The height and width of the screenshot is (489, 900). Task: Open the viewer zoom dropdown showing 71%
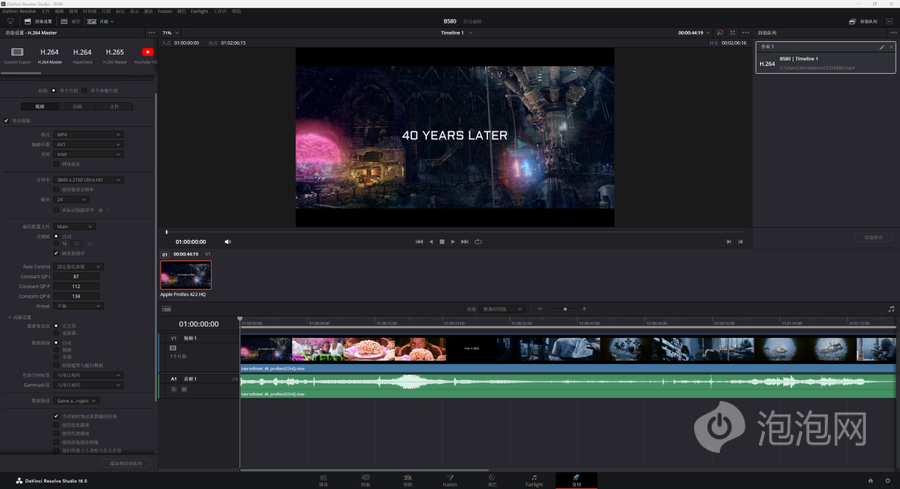coord(170,33)
